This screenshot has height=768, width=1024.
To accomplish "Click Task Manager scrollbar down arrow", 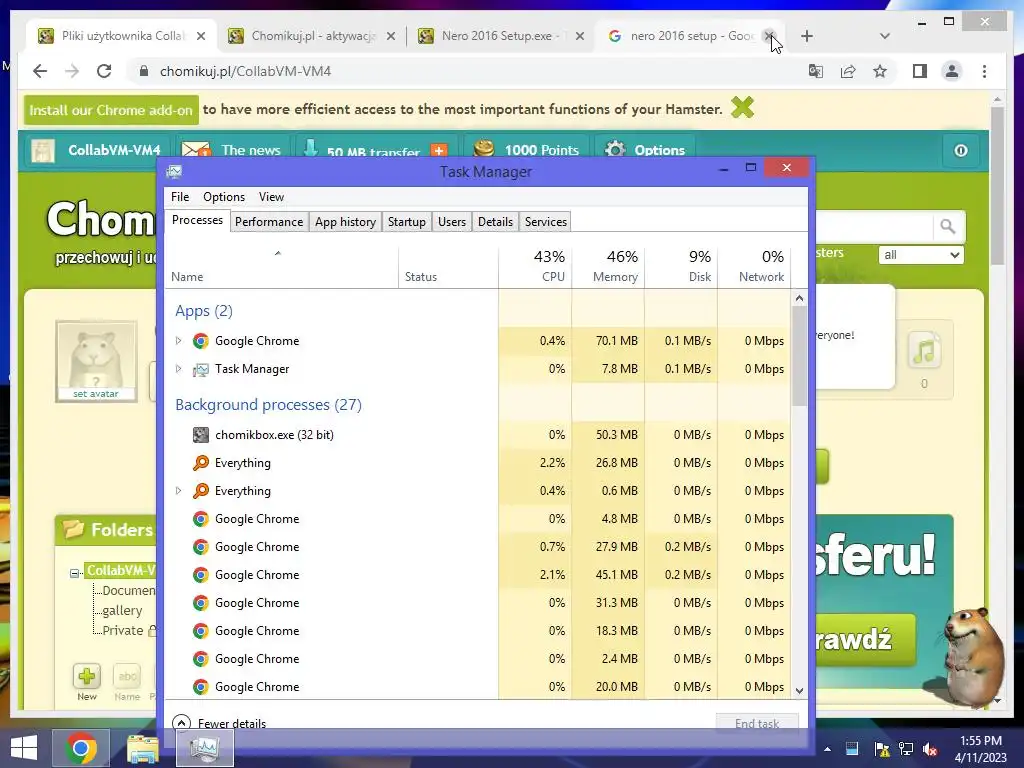I will click(799, 690).
